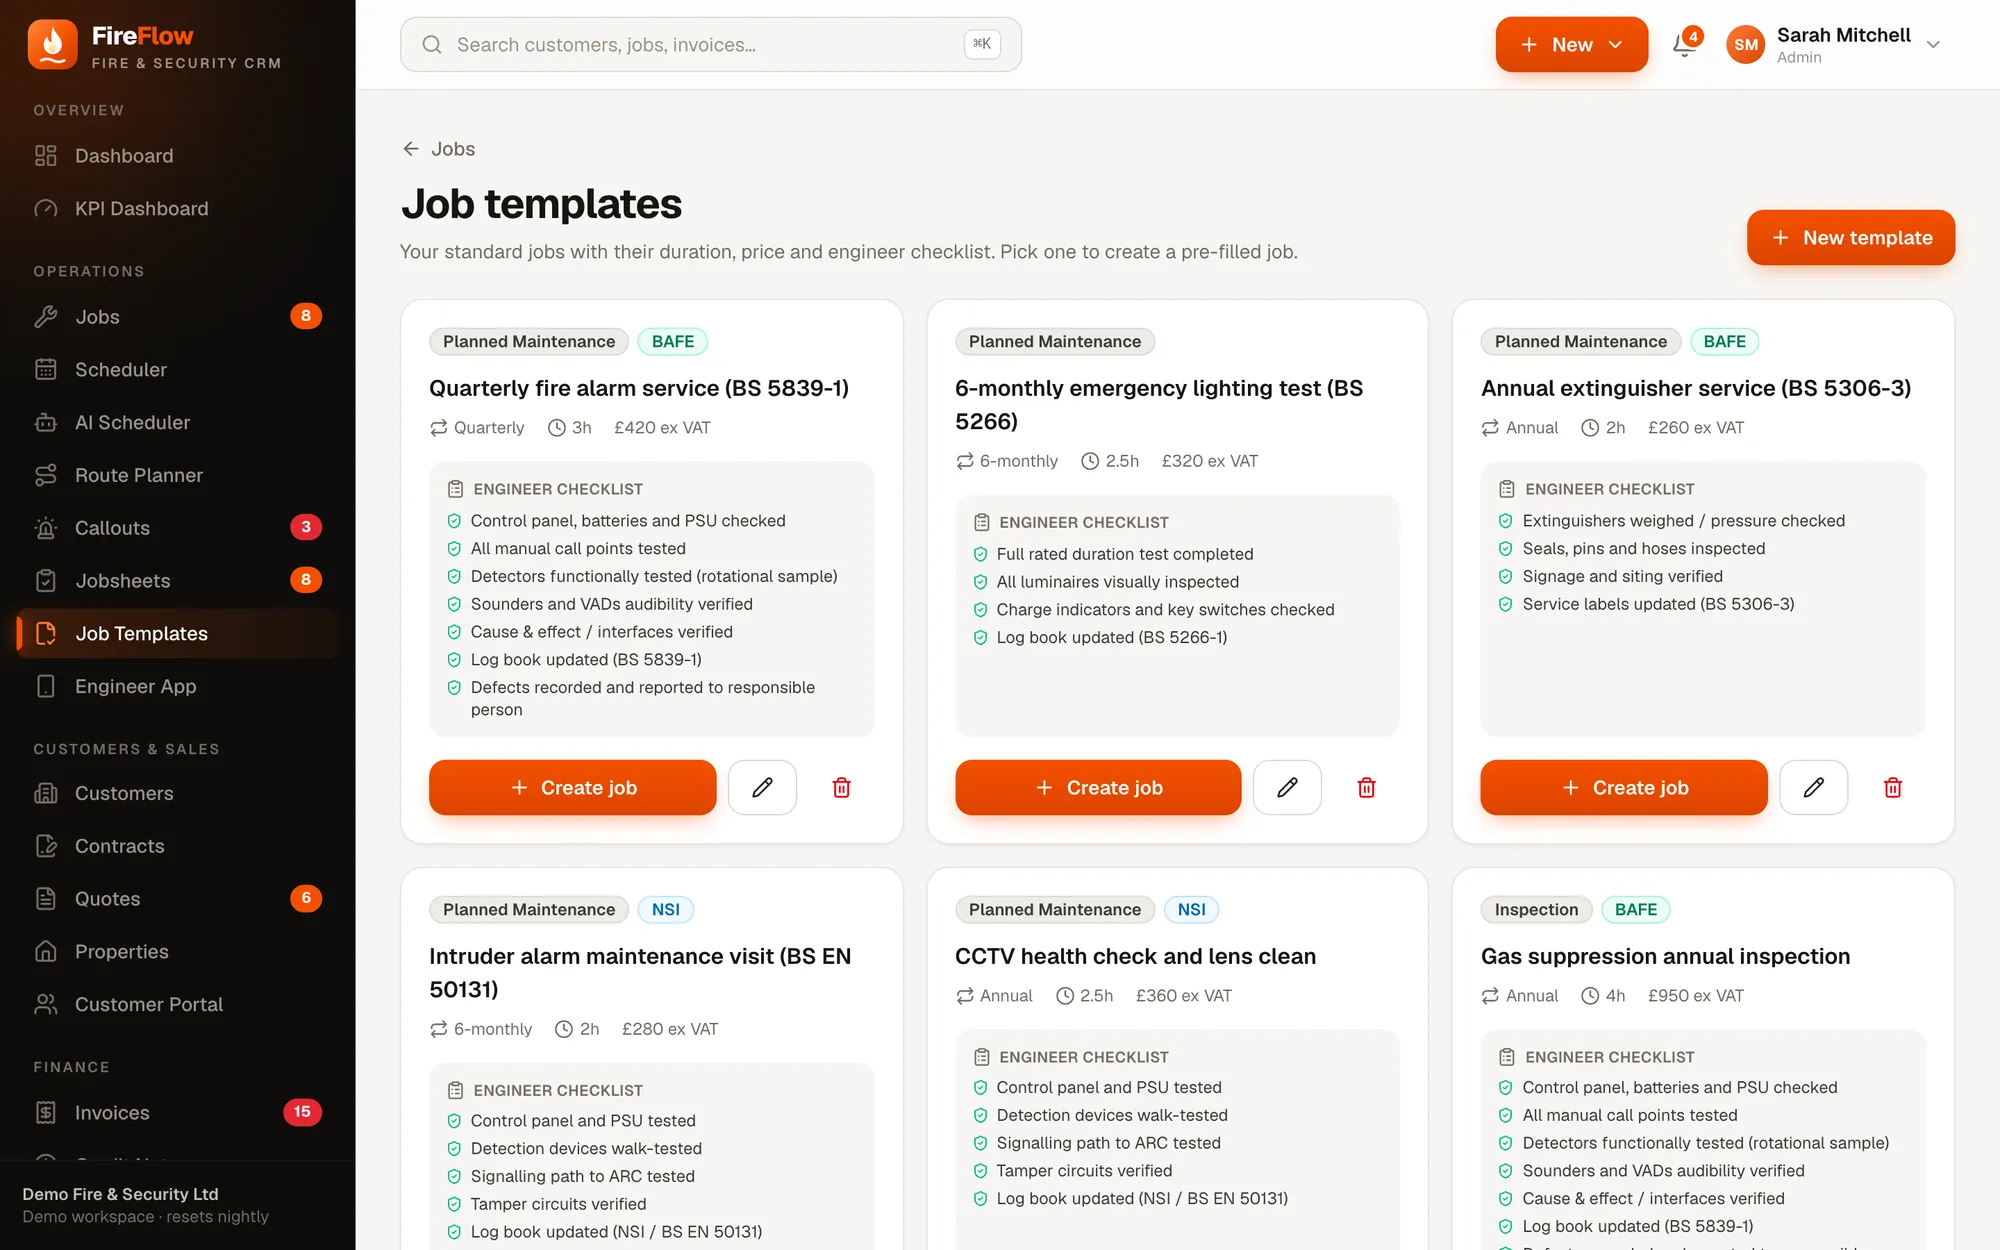Open Customer Portal

(x=178, y=1005)
